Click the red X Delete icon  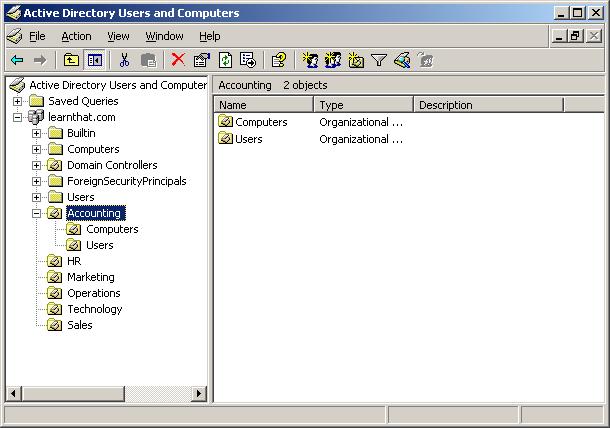click(178, 60)
